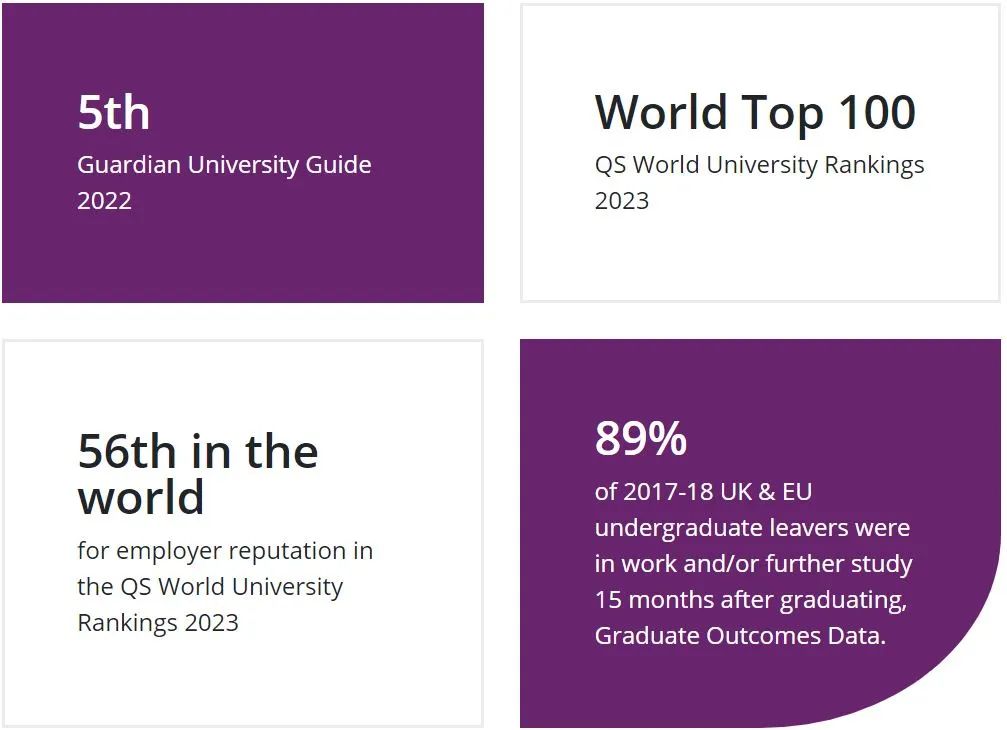Click the word "world" in the 56th heading

141,498
